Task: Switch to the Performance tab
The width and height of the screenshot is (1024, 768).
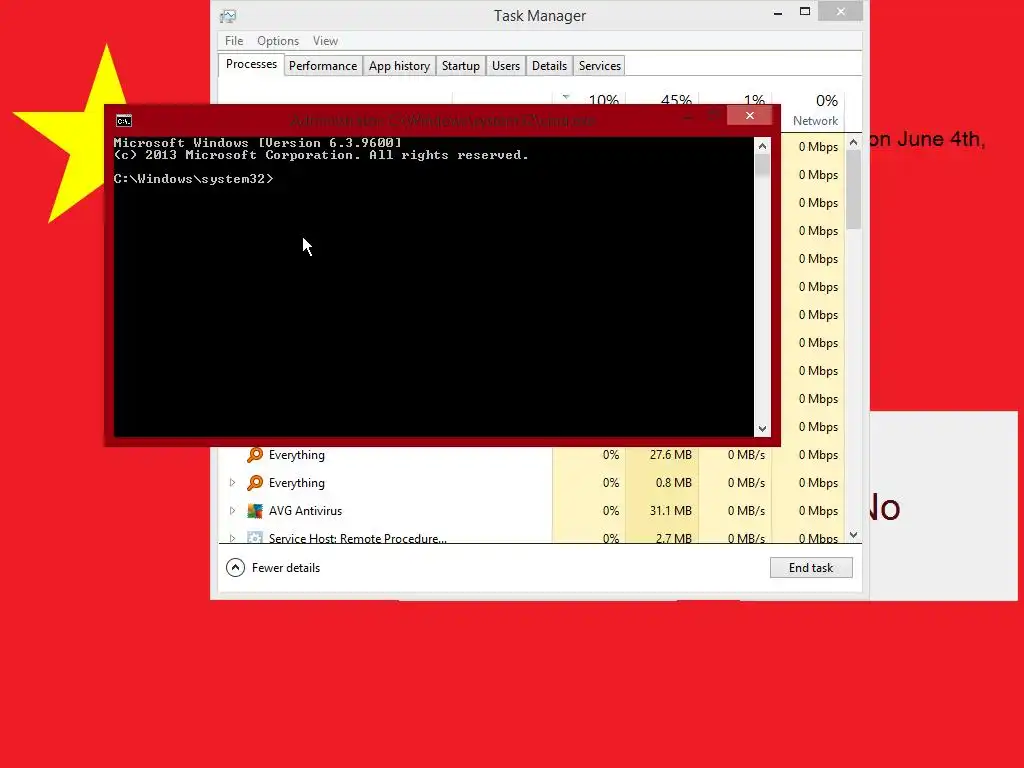Action: [x=323, y=65]
